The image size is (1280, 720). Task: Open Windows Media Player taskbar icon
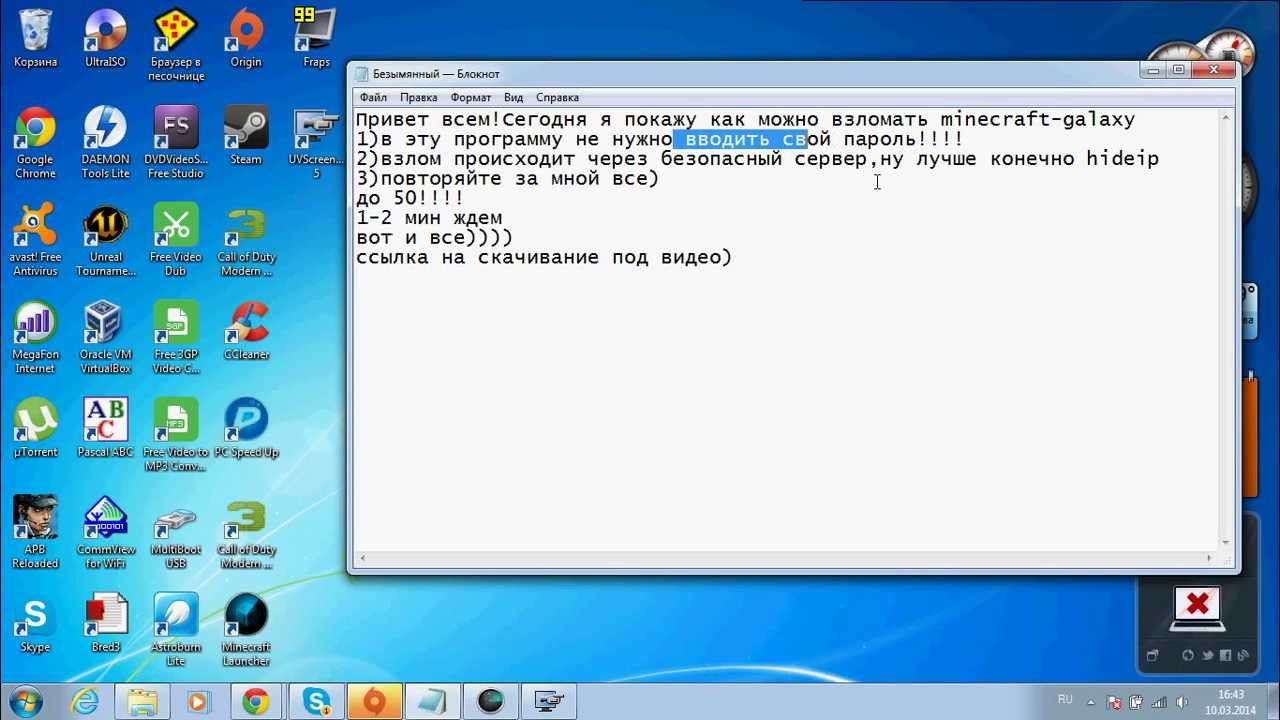point(200,702)
